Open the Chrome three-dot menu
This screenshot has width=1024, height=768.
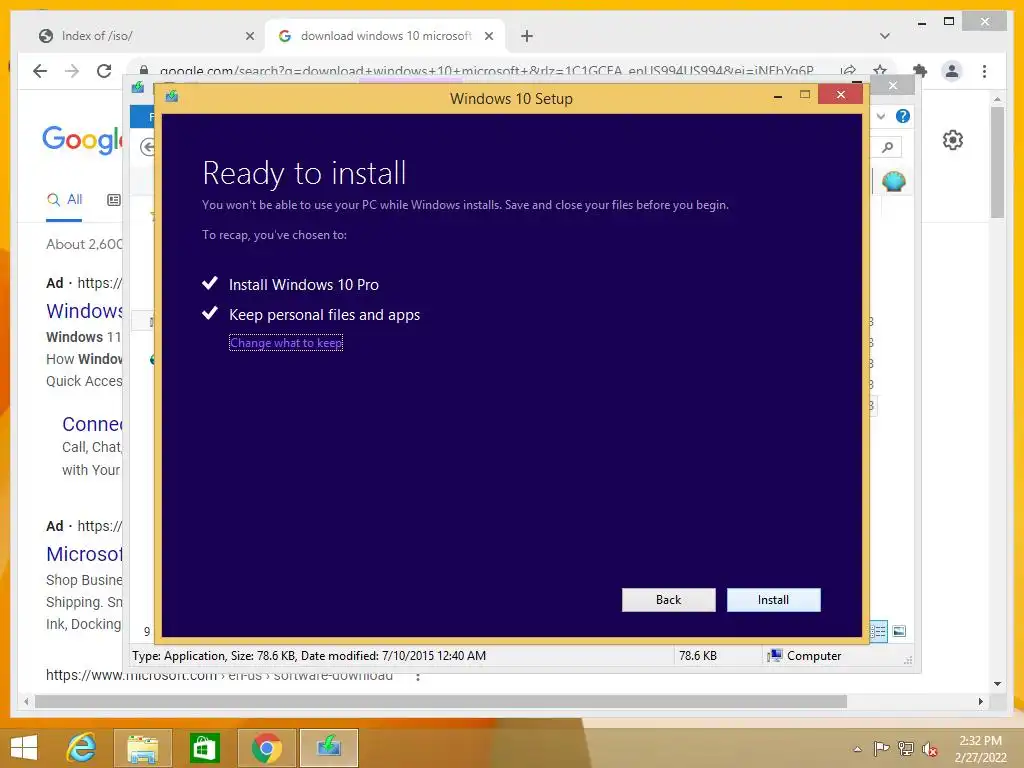click(984, 71)
